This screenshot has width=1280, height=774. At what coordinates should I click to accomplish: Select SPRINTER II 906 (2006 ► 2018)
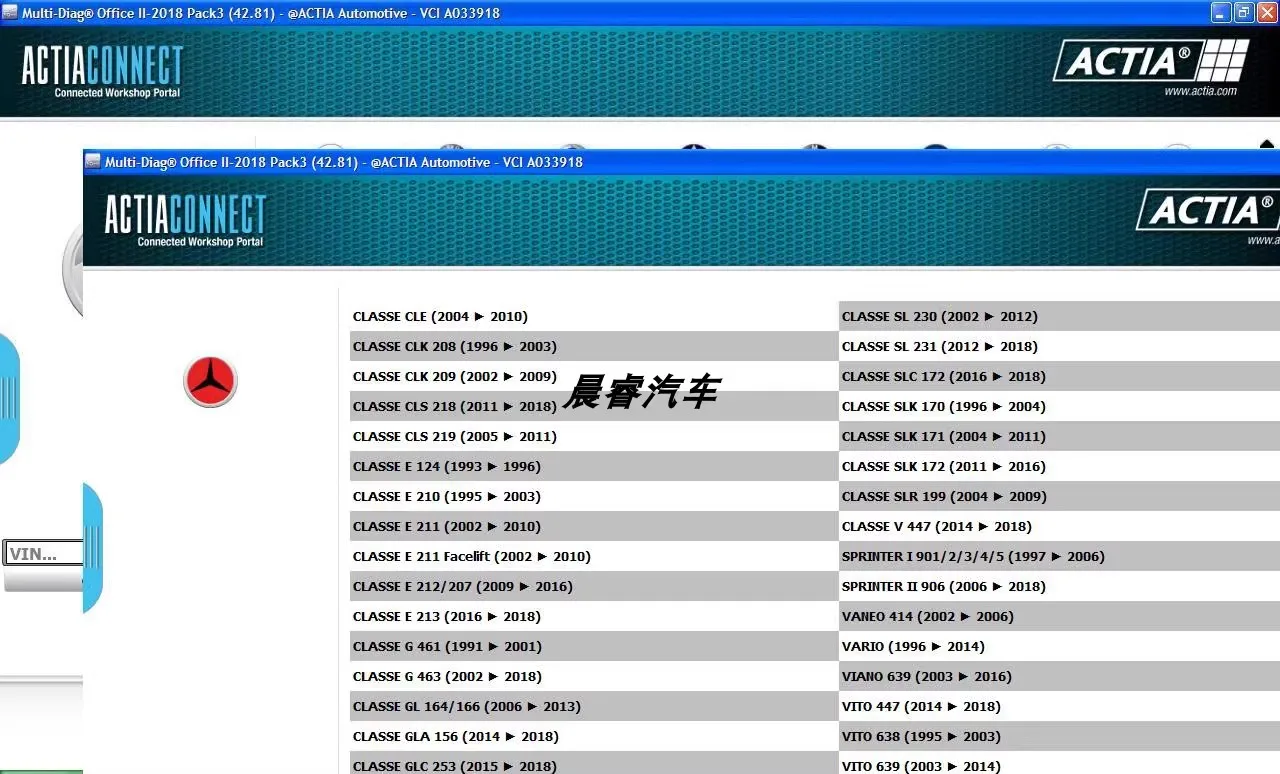tap(1059, 586)
